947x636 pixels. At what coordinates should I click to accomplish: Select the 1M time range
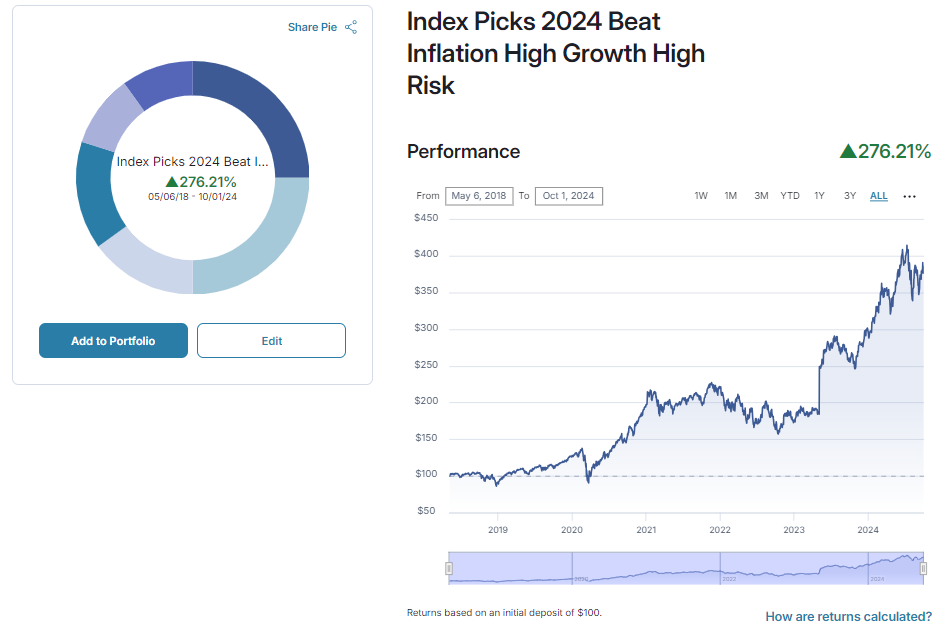[731, 196]
